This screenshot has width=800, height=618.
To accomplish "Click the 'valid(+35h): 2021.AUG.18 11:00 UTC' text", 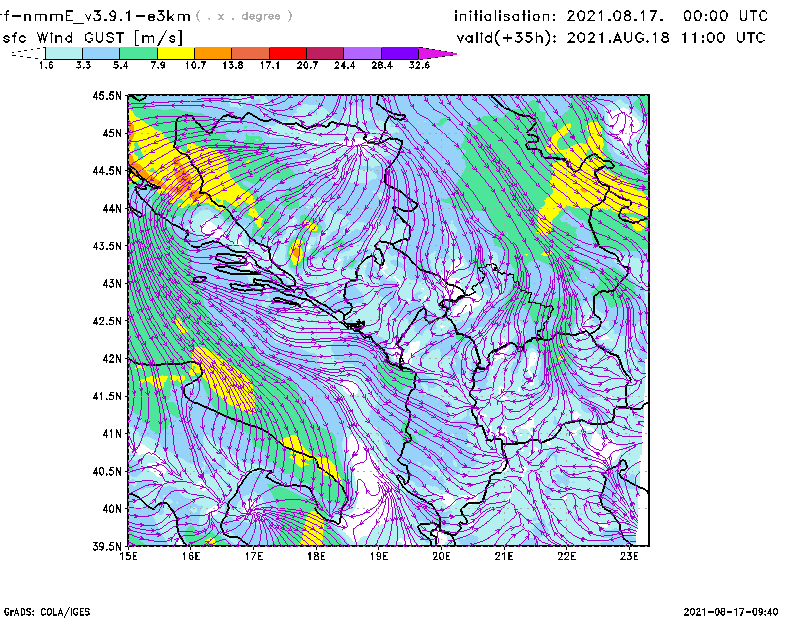I will coord(611,38).
